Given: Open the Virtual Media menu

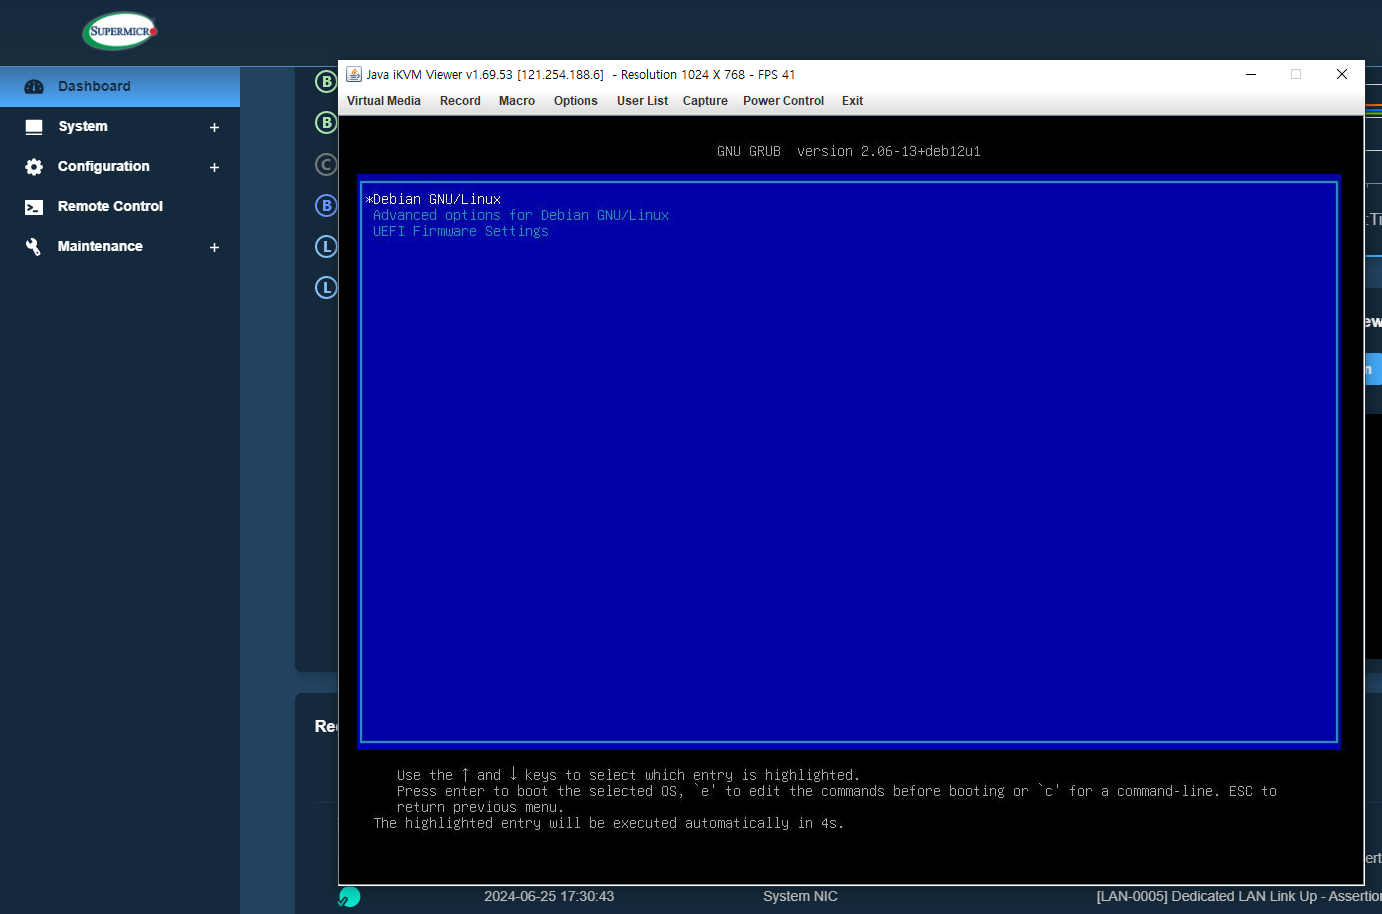Looking at the screenshot, I should point(384,101).
